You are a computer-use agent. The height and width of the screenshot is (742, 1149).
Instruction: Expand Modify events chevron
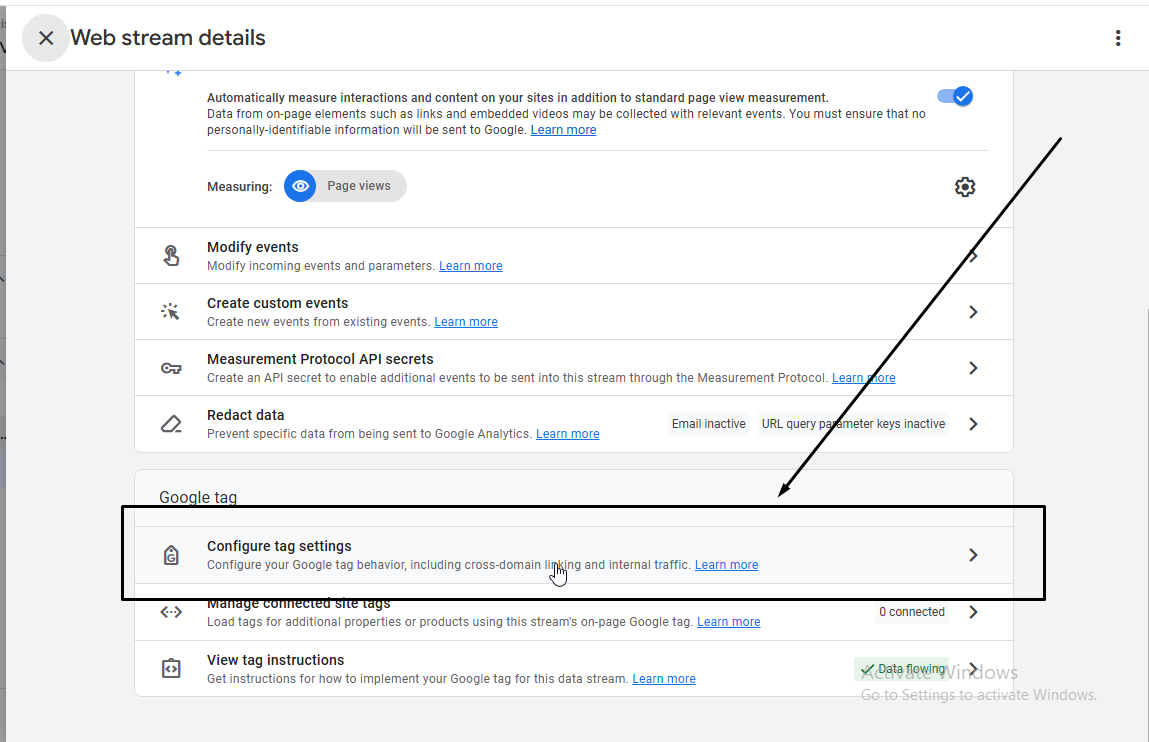click(x=973, y=256)
